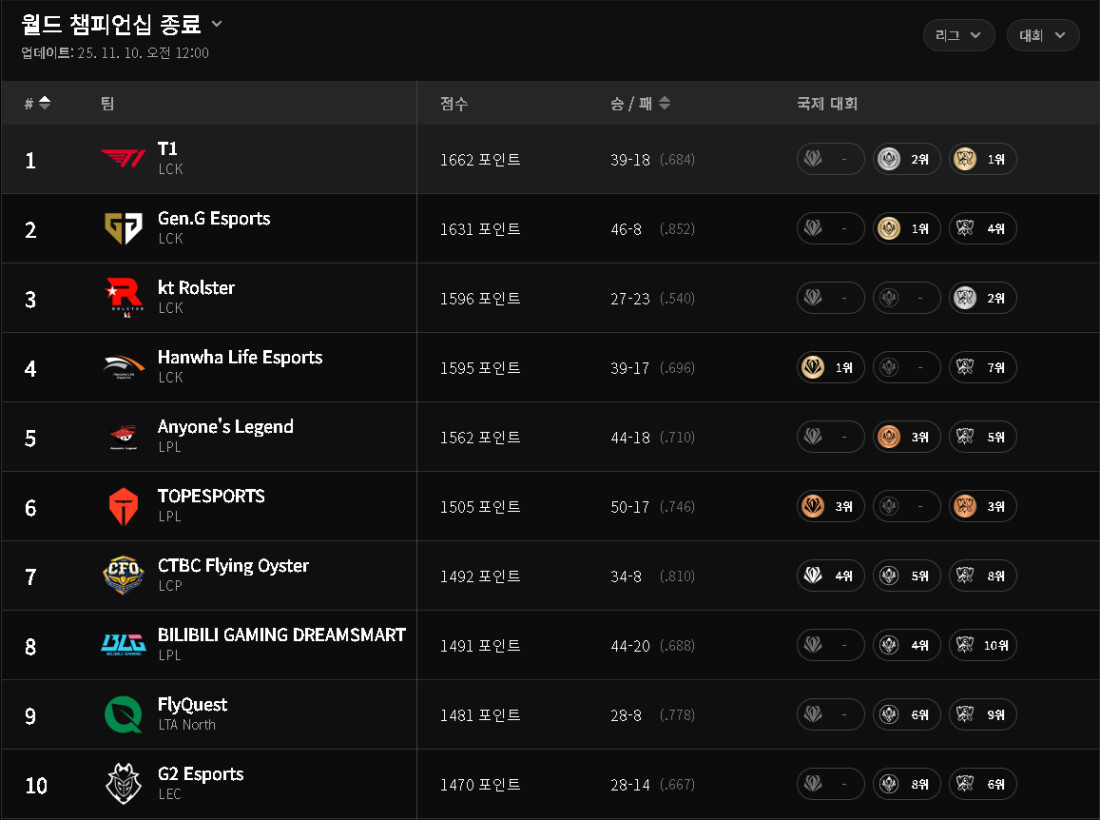The width and height of the screenshot is (1100, 820).
Task: Click the Hanwha Life Esports logo
Action: pyautogui.click(x=123, y=368)
